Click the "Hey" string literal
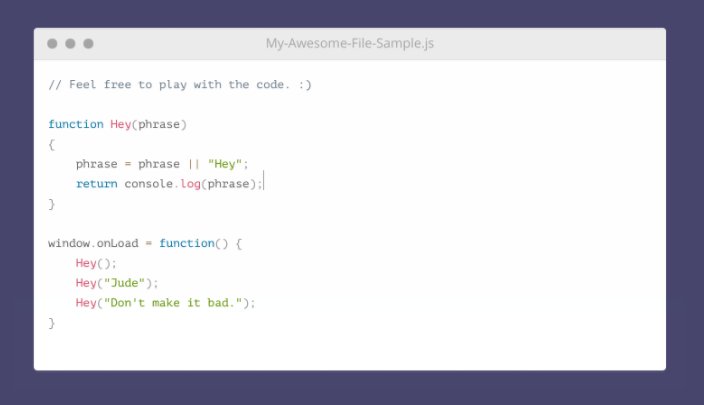This screenshot has width=704, height=405. [x=225, y=164]
